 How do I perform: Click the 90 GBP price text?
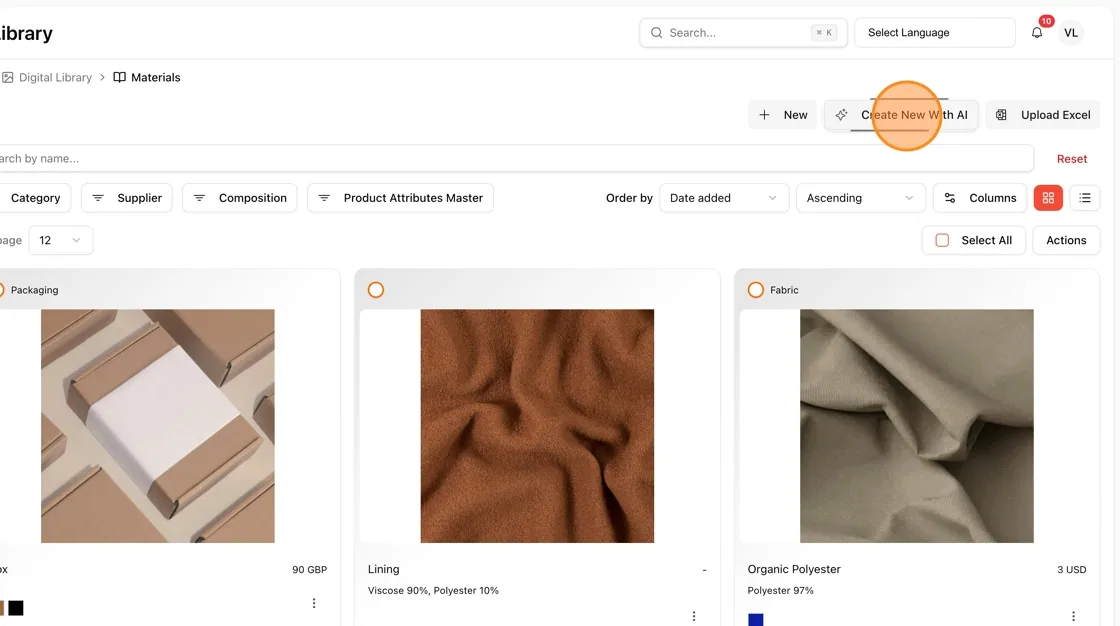(x=309, y=570)
